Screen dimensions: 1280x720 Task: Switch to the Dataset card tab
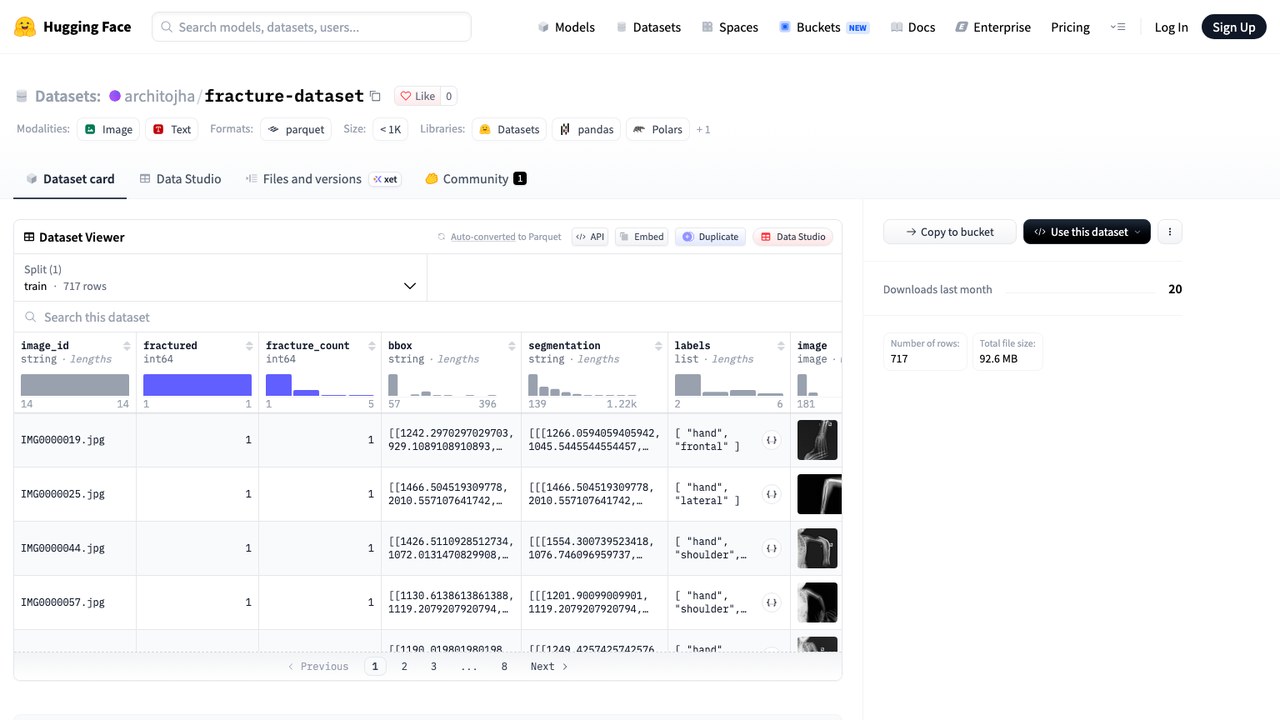click(x=70, y=179)
